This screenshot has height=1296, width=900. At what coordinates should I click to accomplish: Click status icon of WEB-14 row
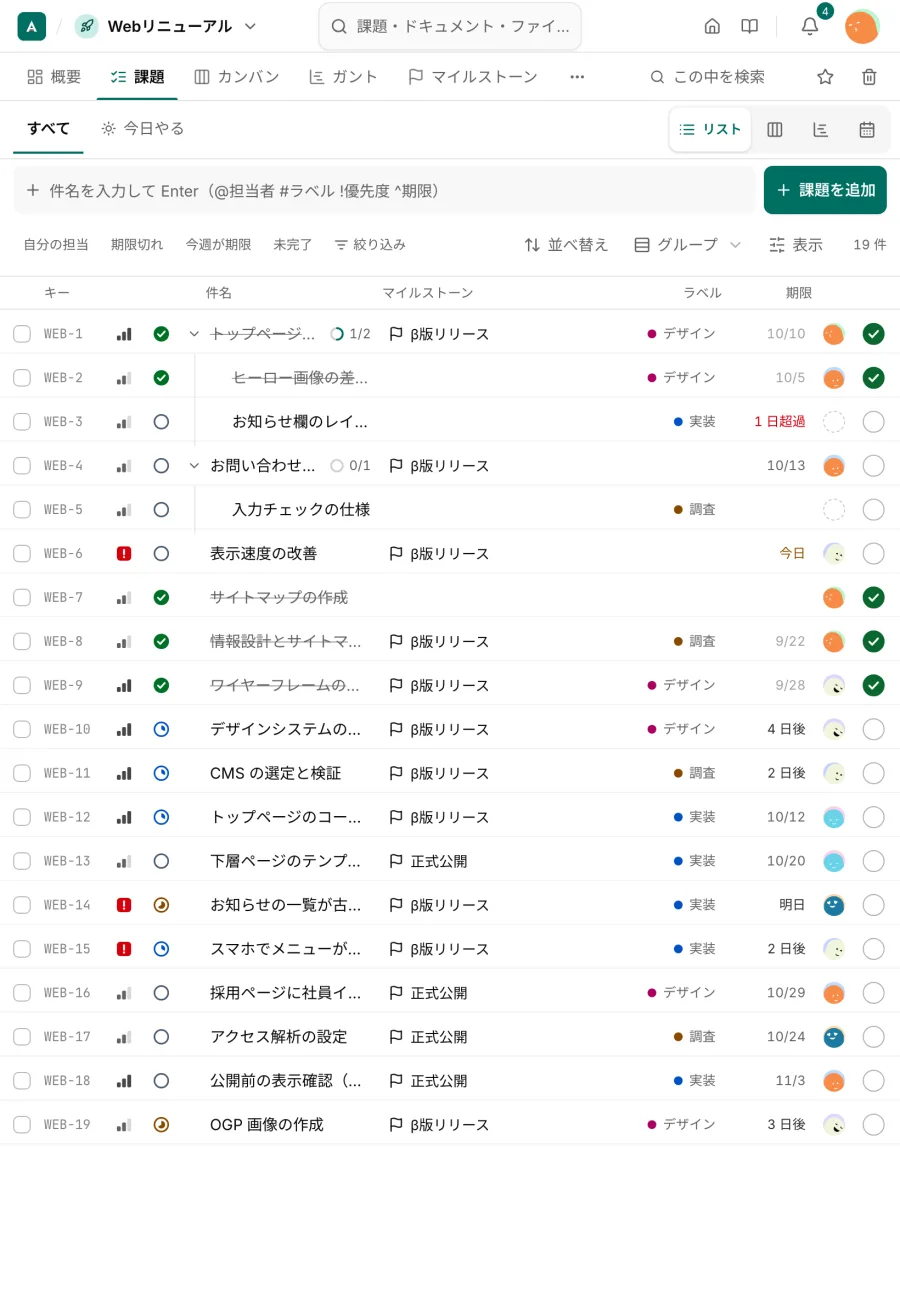(161, 905)
